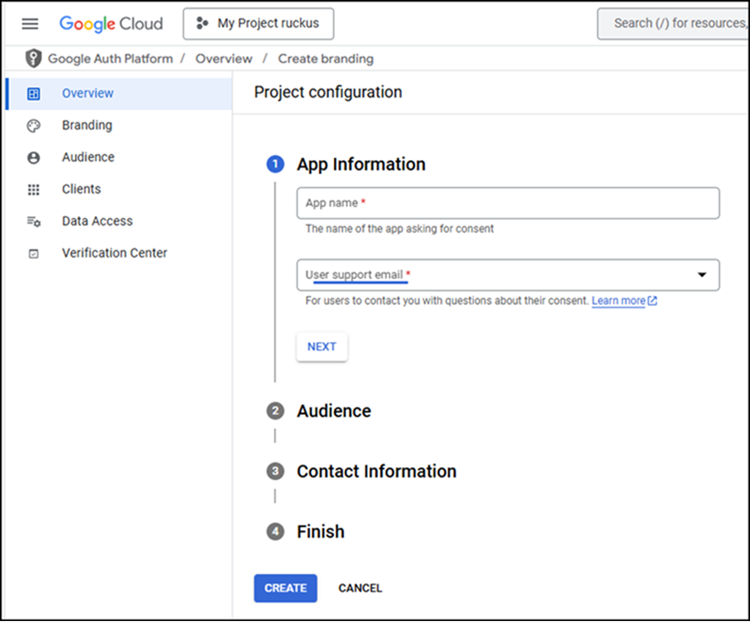Click the Verification Center checkbox icon
This screenshot has height=622, width=750.
(34, 253)
